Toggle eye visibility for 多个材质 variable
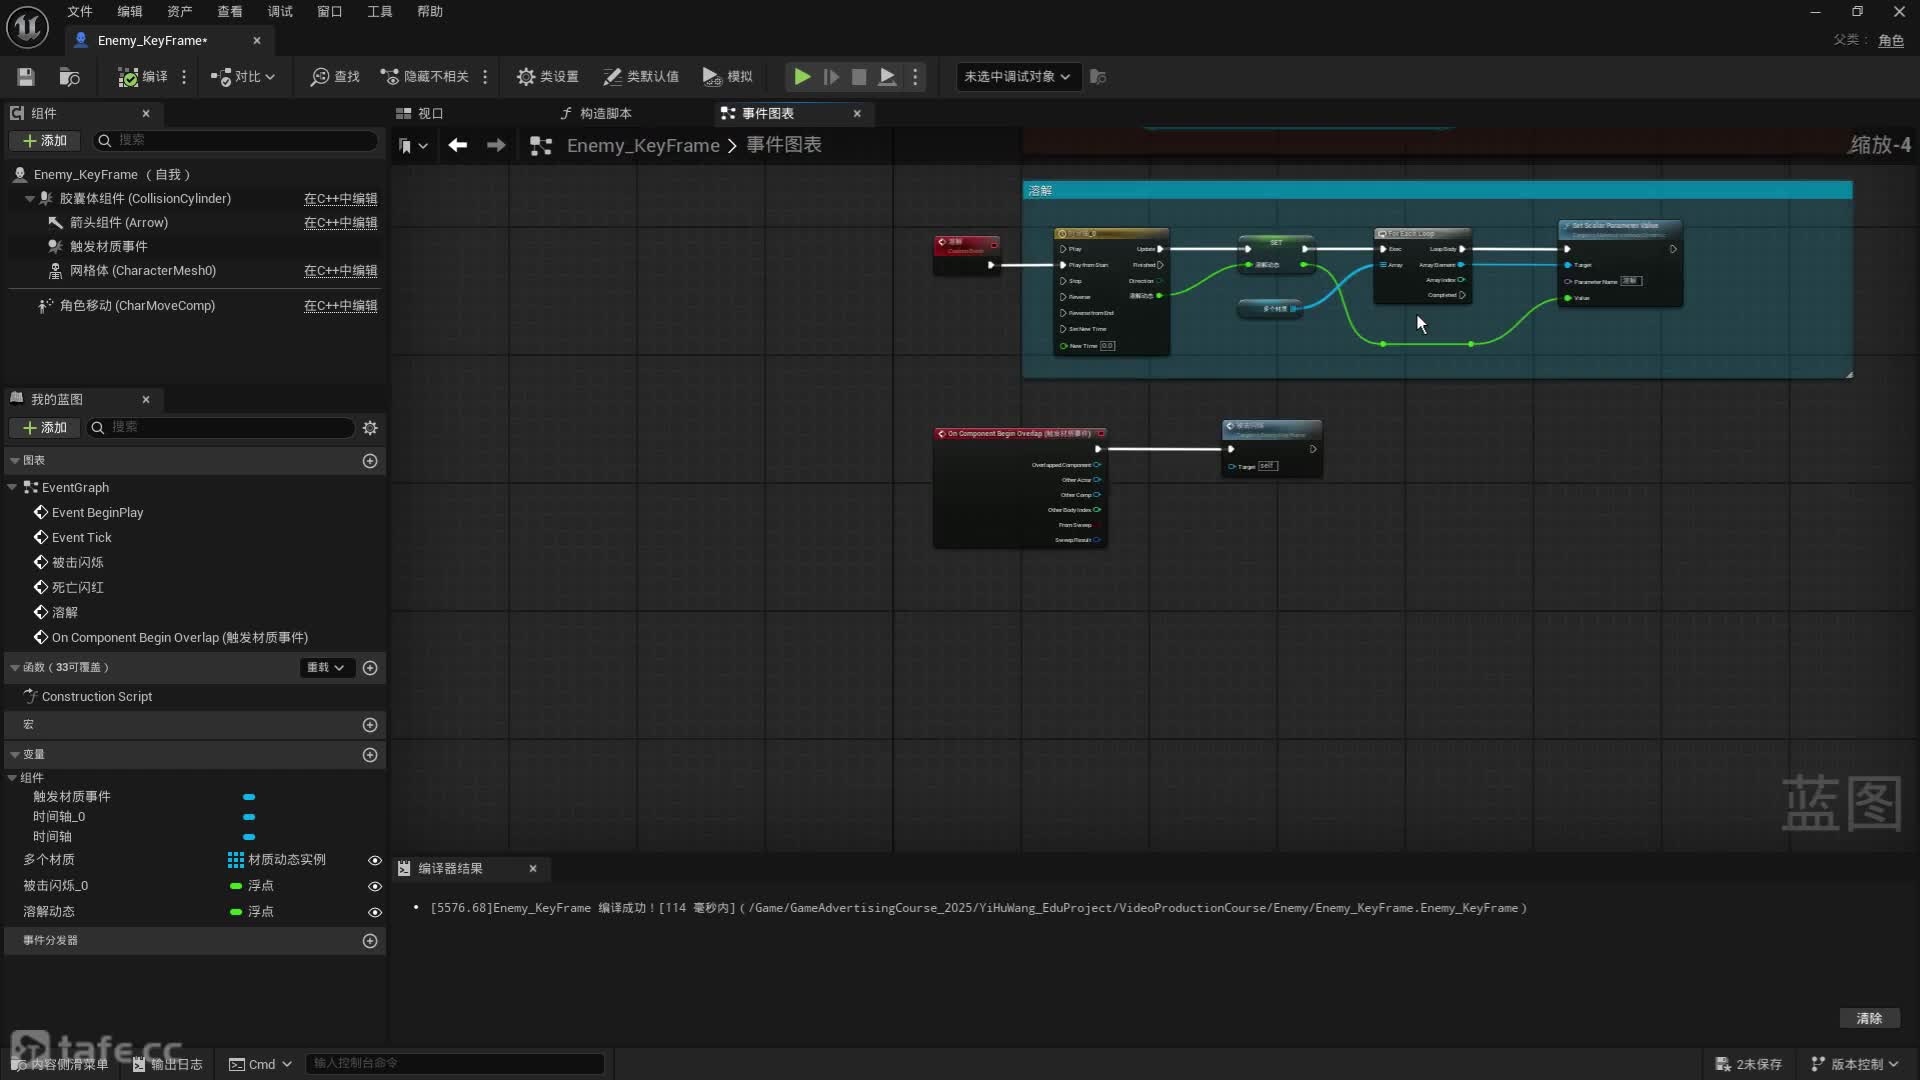 (375, 861)
